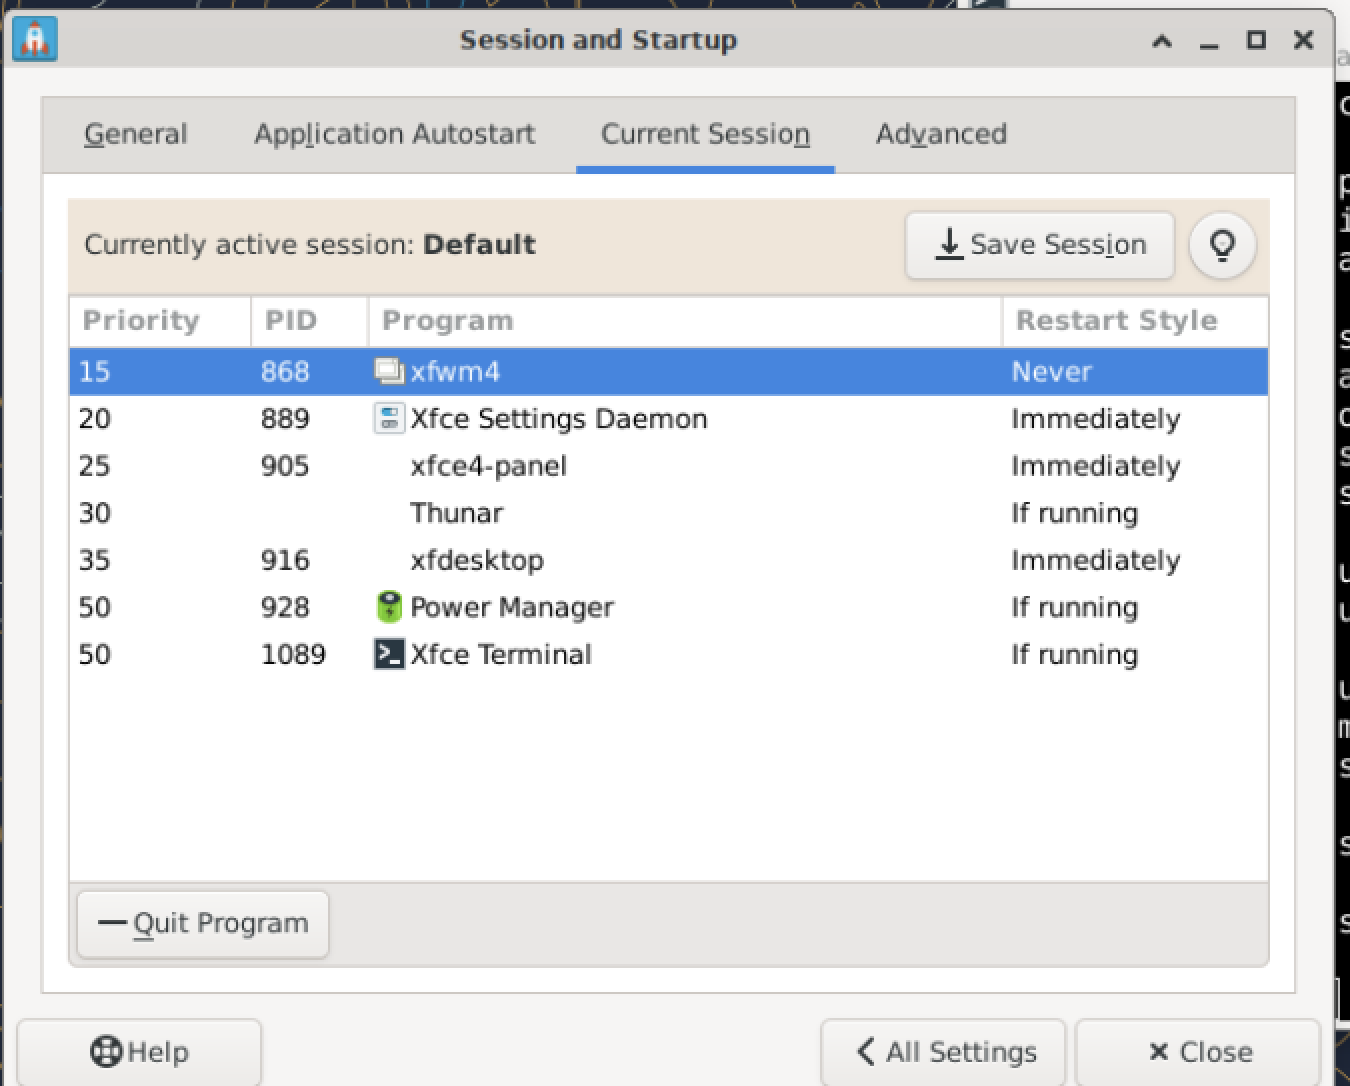Open the Application Autostart tab

tap(394, 134)
